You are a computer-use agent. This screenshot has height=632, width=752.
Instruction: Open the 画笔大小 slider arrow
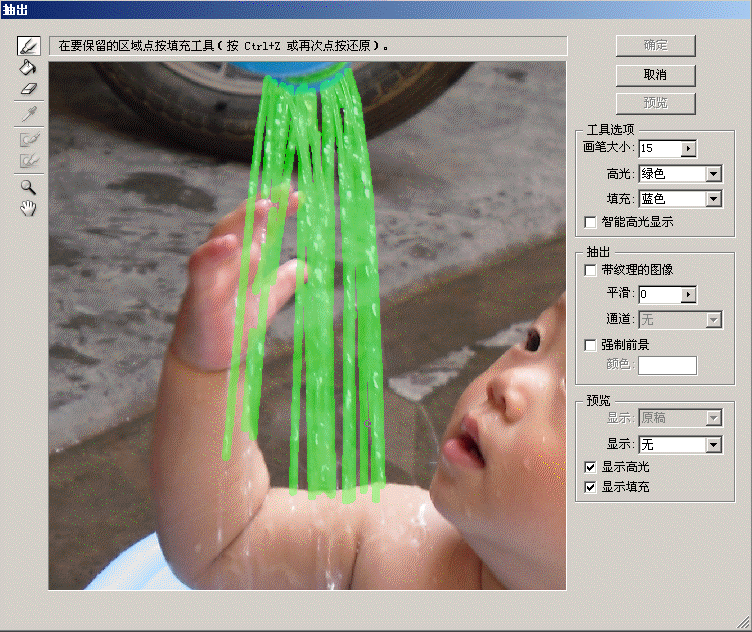click(688, 149)
